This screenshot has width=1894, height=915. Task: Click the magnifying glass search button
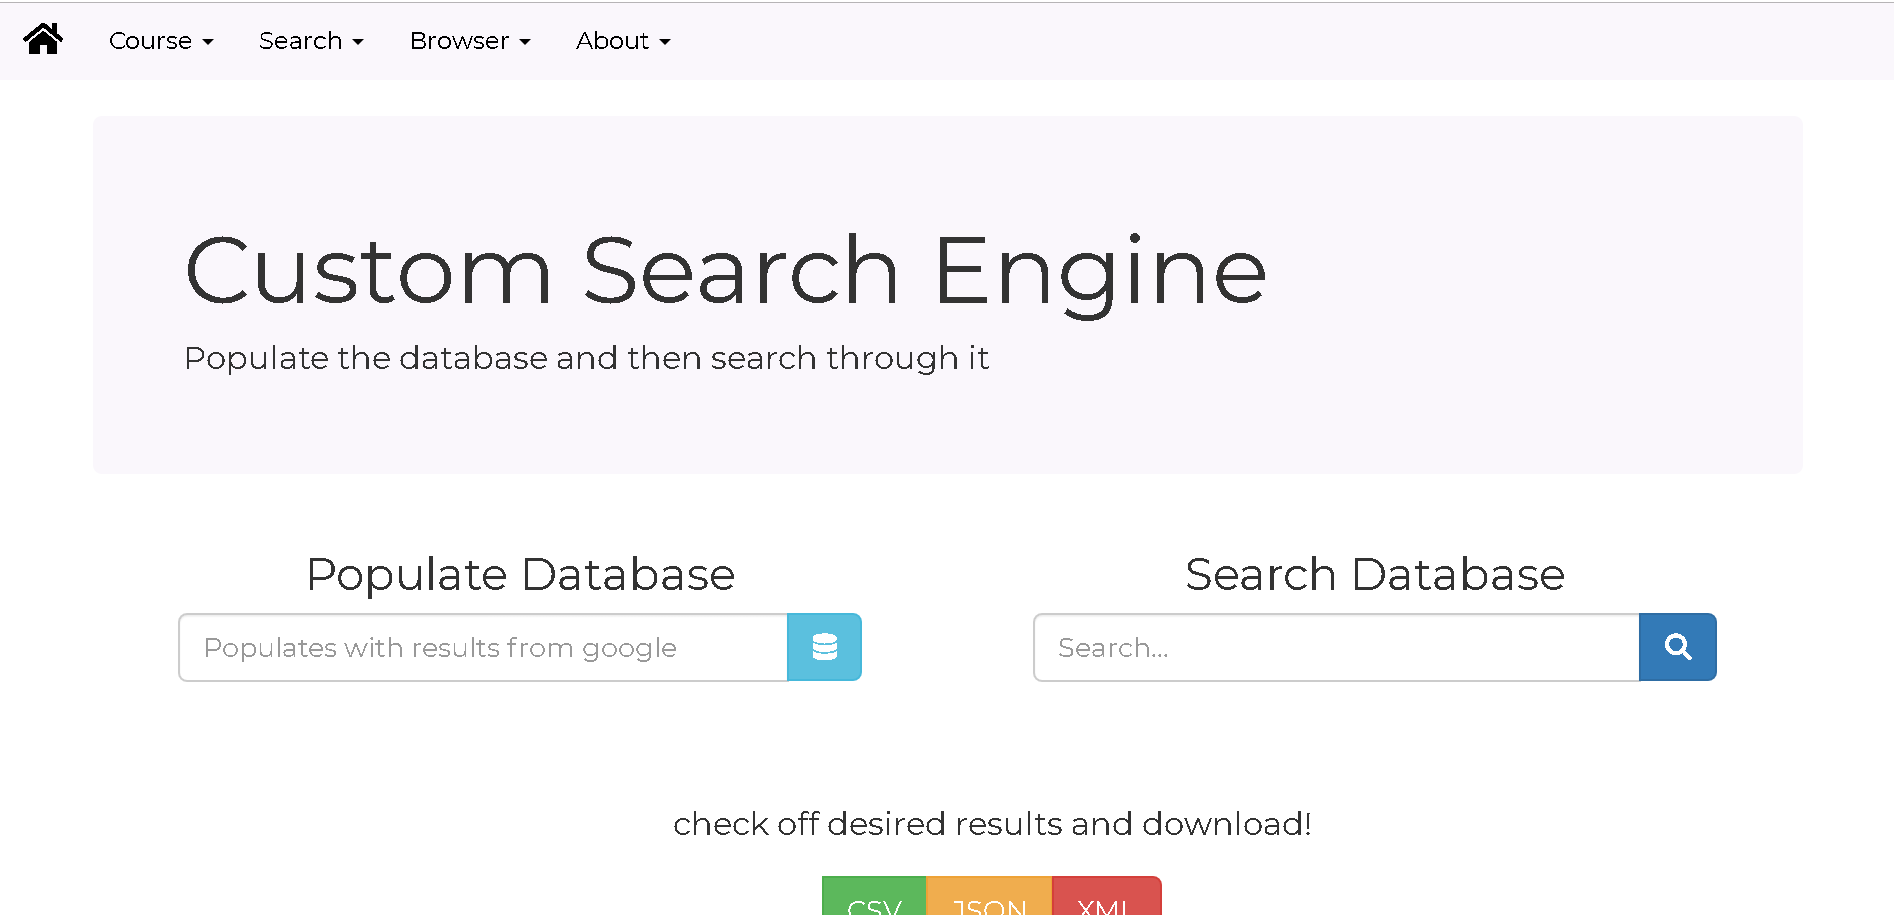pyautogui.click(x=1677, y=647)
